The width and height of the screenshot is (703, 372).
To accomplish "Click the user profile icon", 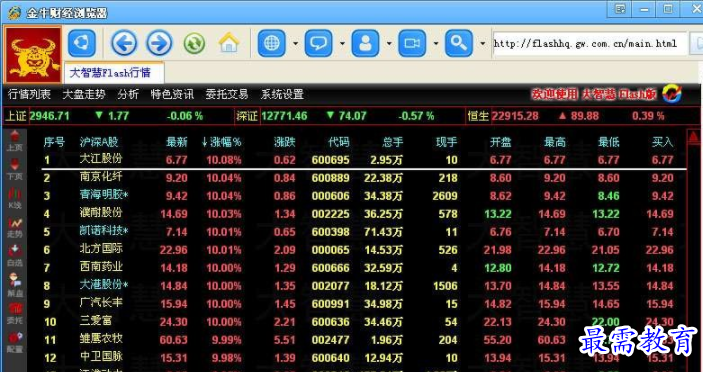I will [365, 43].
